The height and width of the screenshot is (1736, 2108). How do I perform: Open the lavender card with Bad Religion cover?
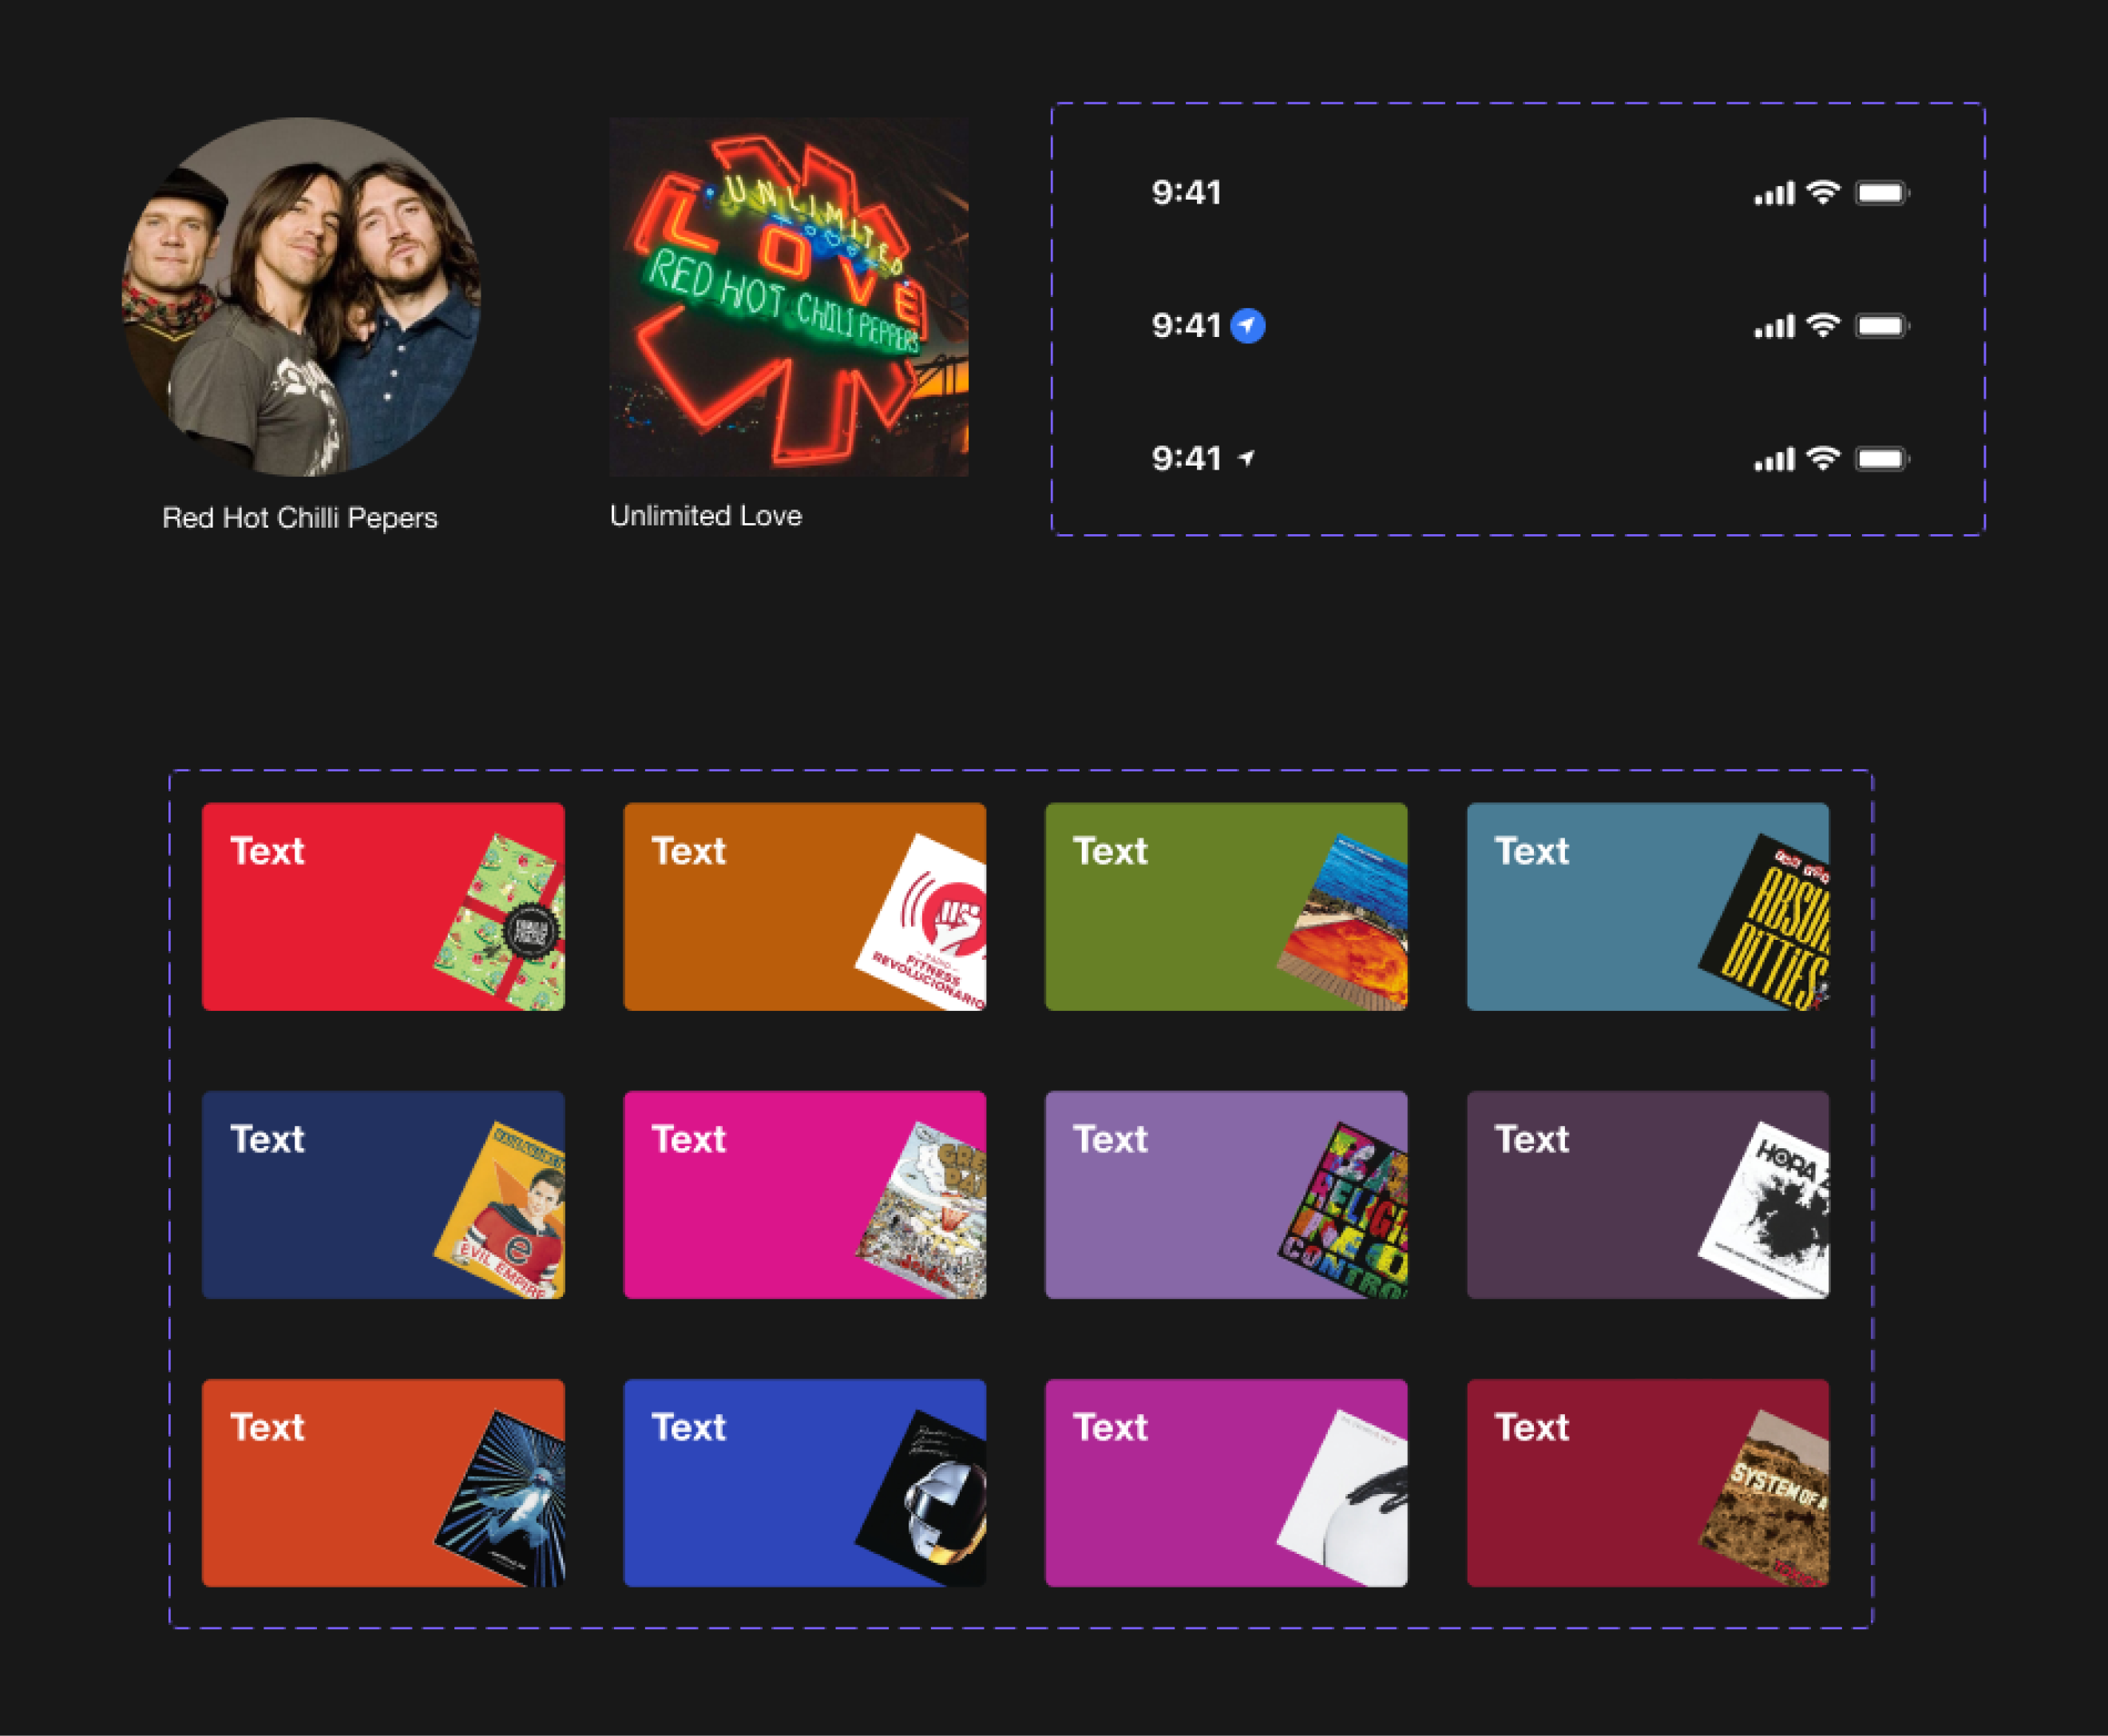1226,1195
